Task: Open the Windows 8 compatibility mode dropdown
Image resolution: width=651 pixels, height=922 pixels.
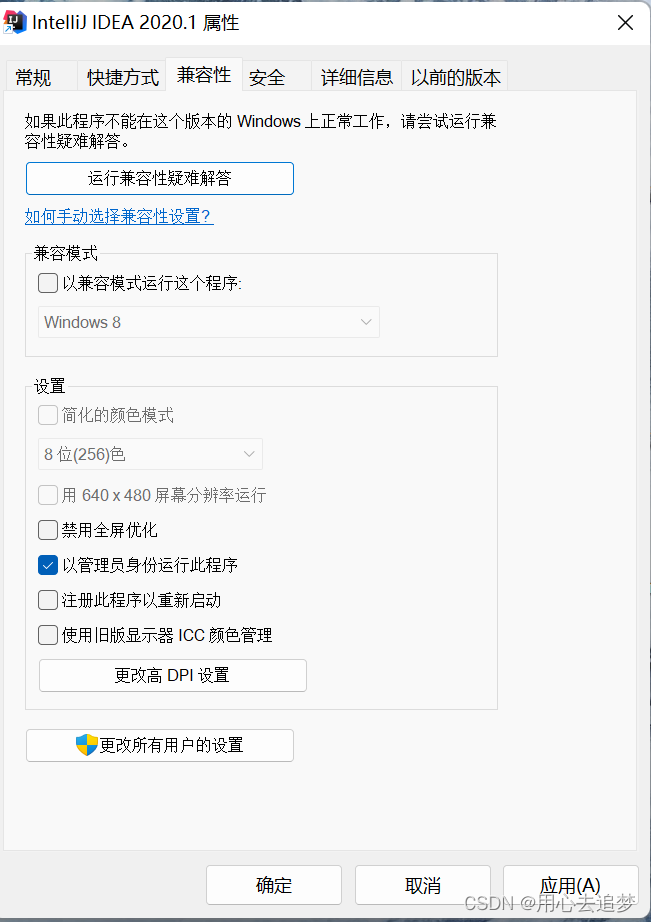Action: (208, 322)
